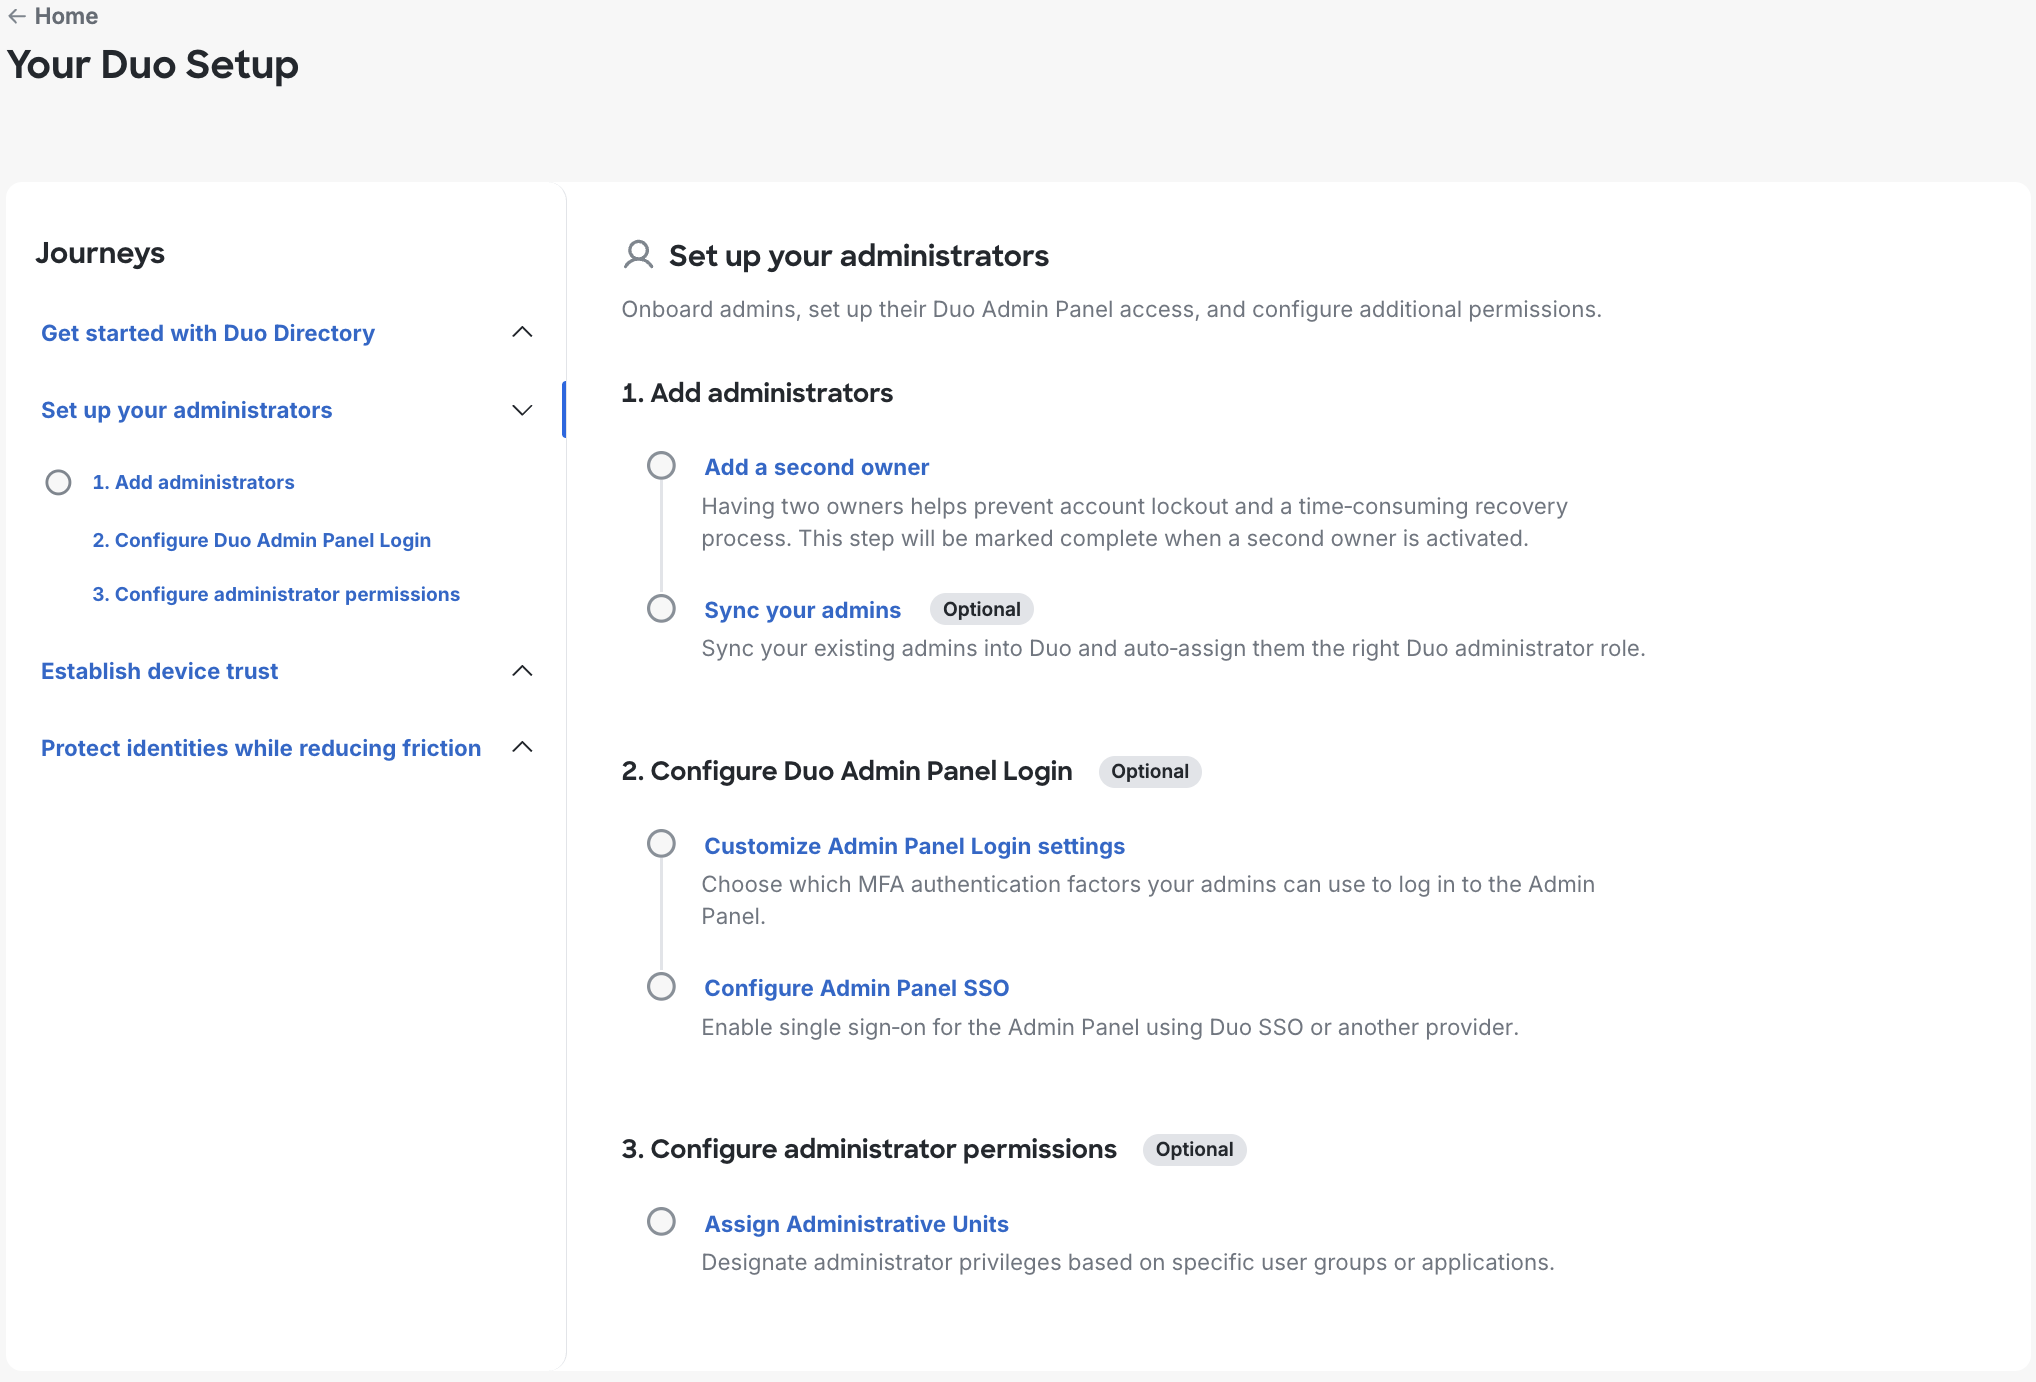The image size is (2036, 1382).
Task: Open Sync your admins link
Action: coord(803,610)
